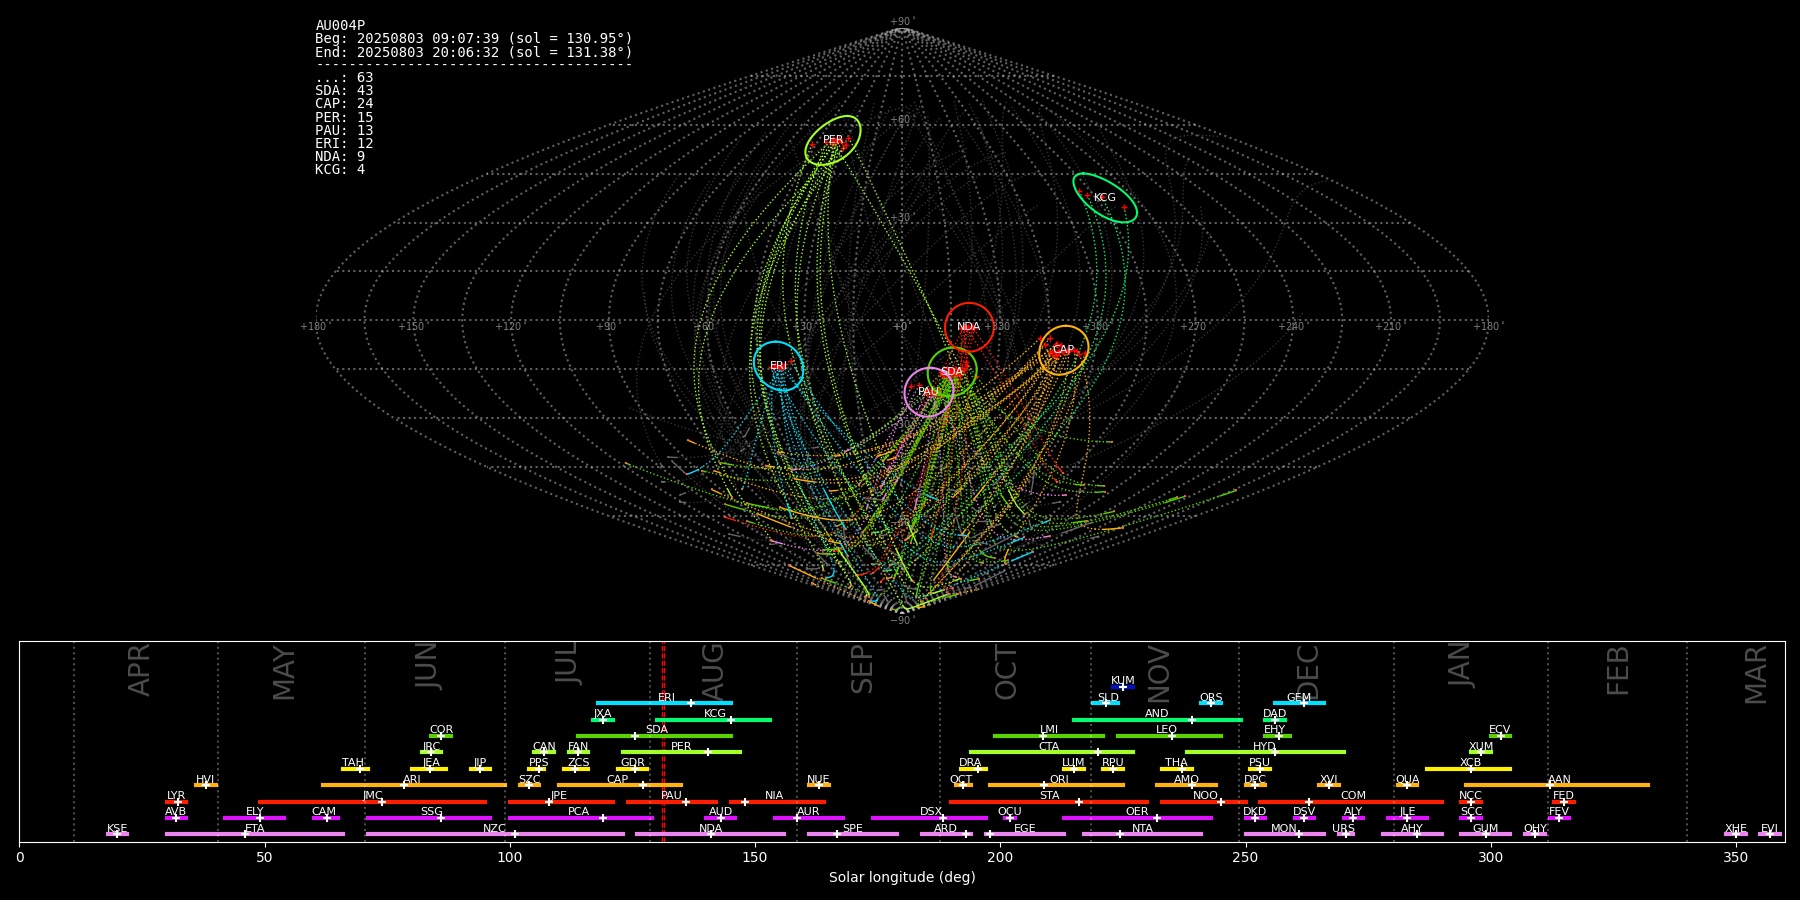
Task: Select the DEC month label
Action: [1308, 672]
